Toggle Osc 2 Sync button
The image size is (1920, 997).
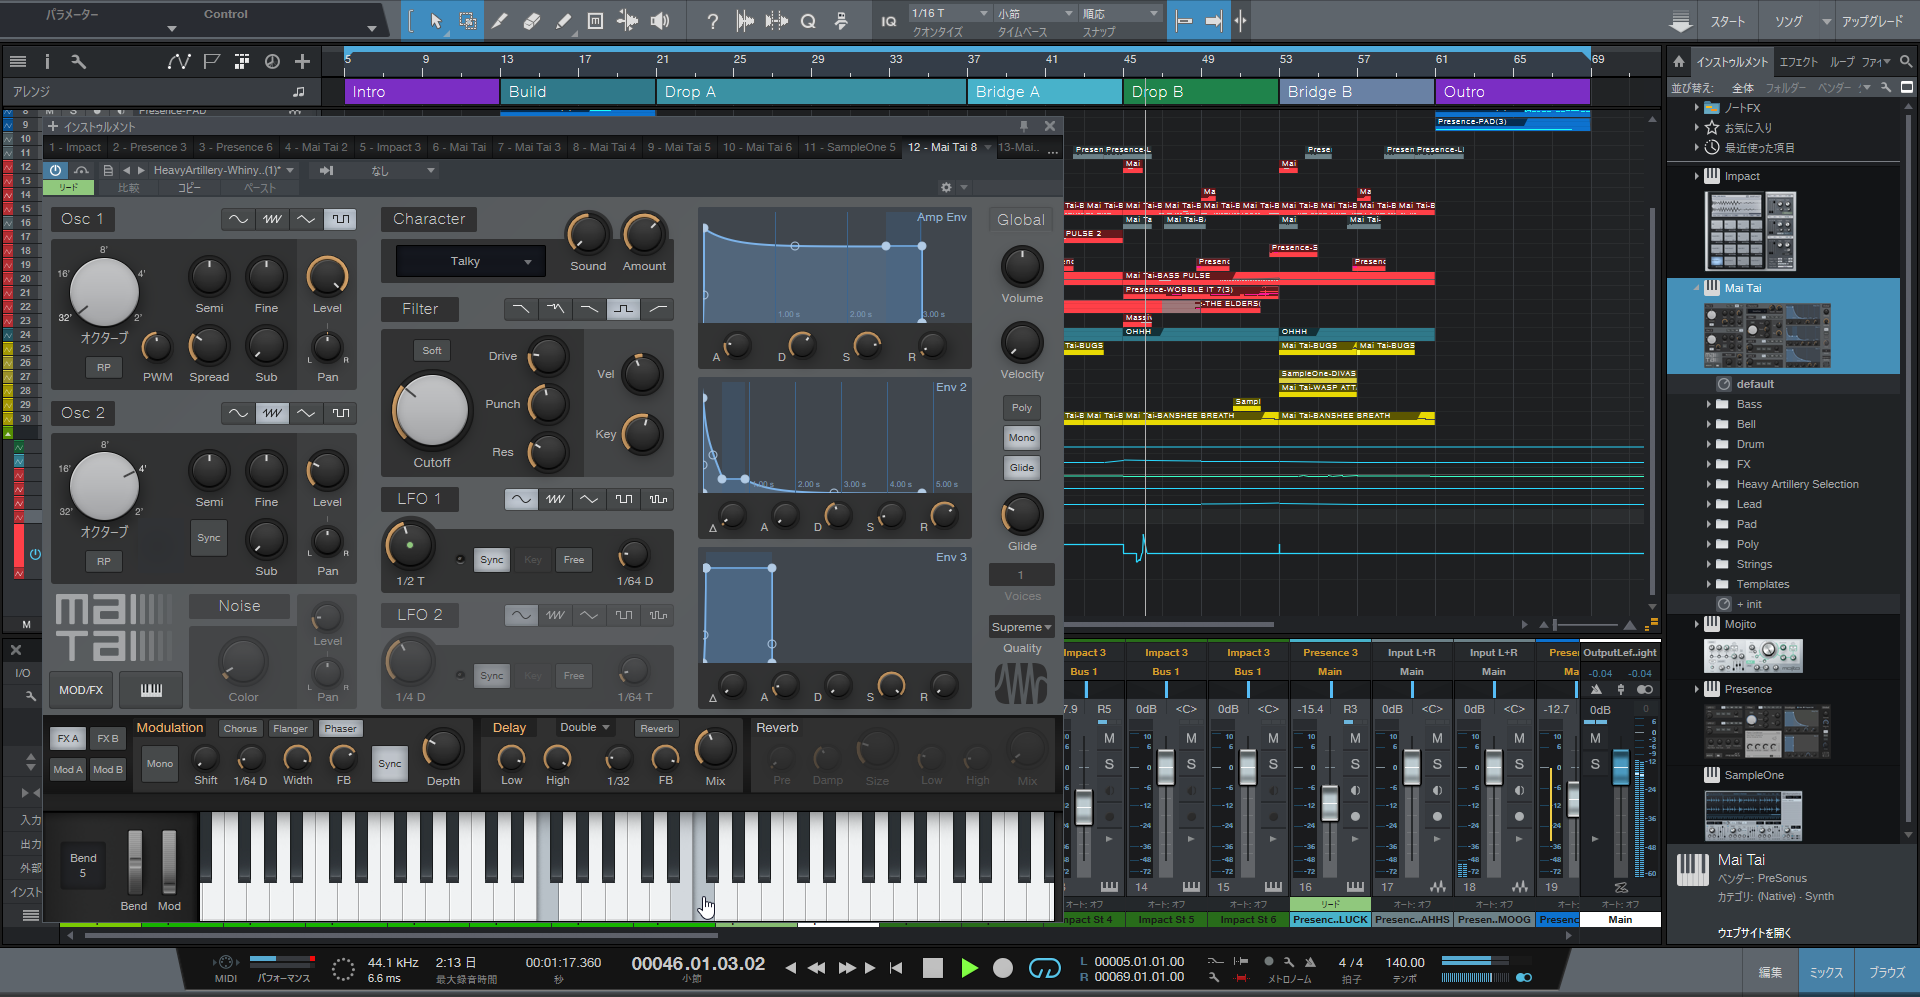point(208,538)
